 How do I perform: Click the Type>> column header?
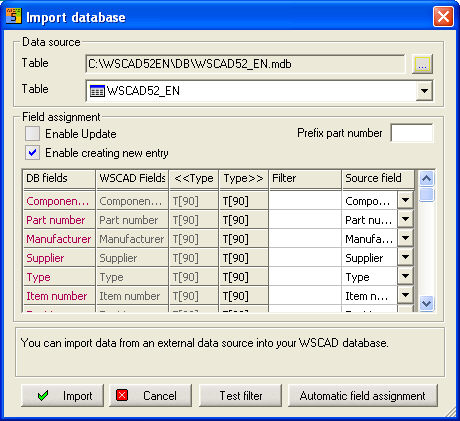coord(244,178)
